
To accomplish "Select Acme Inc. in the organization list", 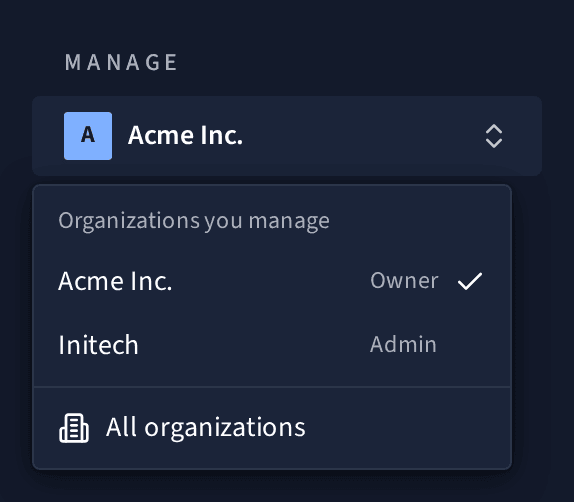I will coord(272,281).
